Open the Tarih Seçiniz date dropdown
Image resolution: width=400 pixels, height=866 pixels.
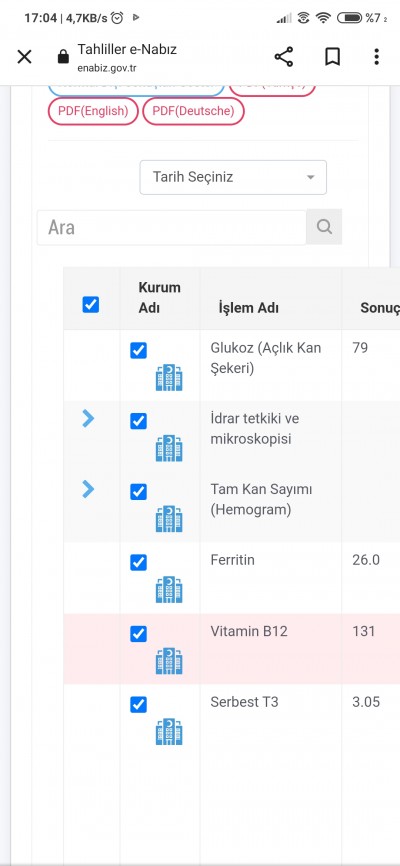click(x=233, y=177)
